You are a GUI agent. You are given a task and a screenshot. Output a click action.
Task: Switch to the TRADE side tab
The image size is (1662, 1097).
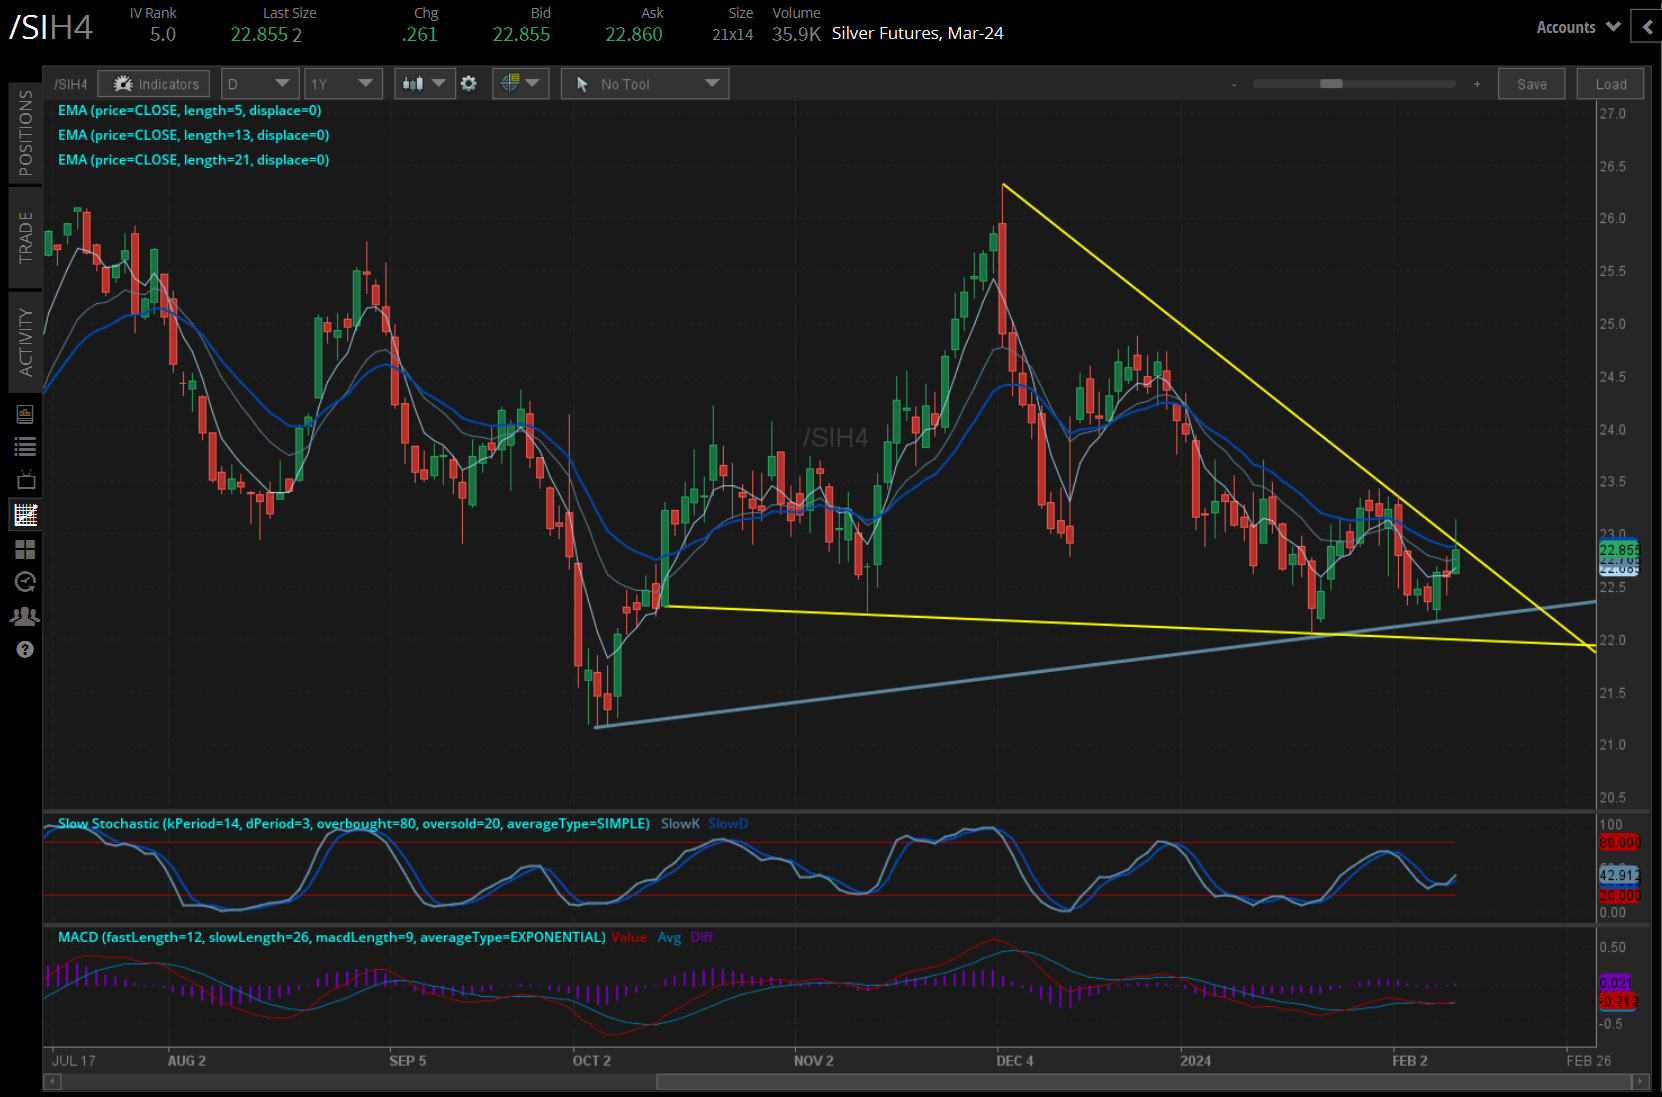[25, 237]
